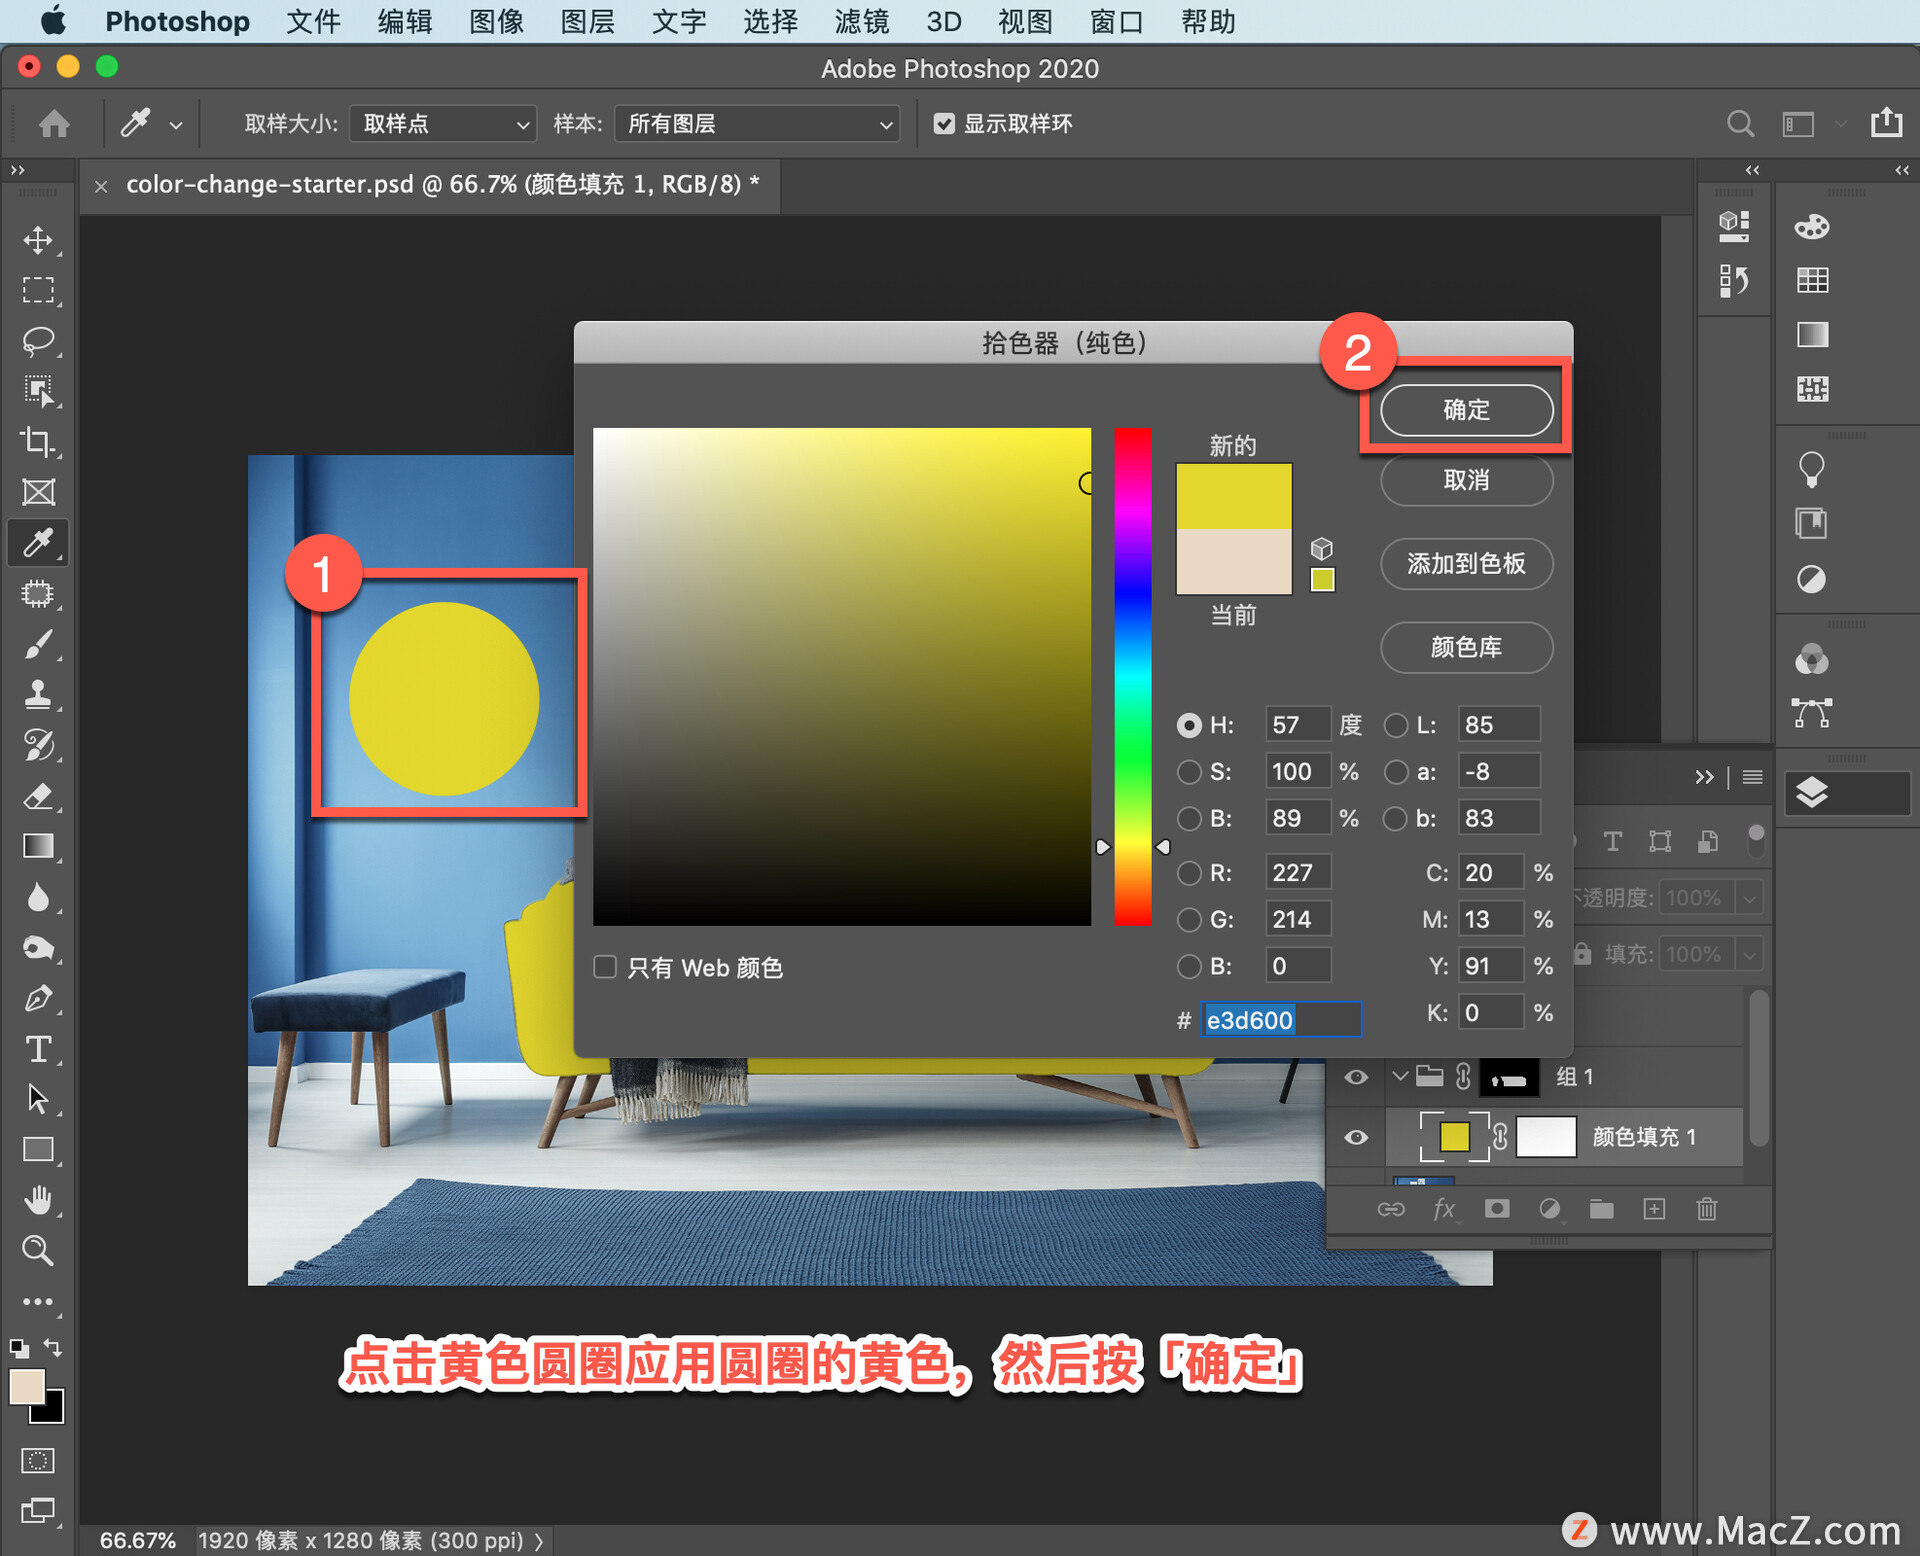The height and width of the screenshot is (1556, 1920).
Task: Click the 确定 button
Action: point(1466,410)
